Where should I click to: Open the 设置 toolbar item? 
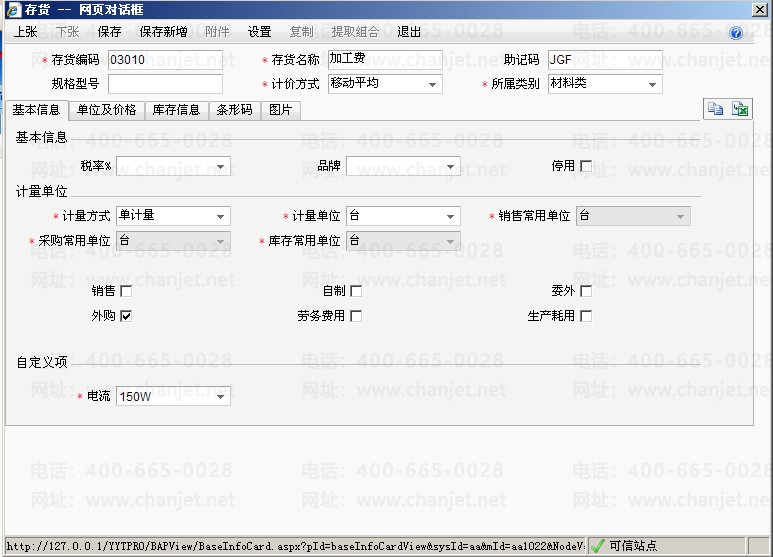(259, 32)
